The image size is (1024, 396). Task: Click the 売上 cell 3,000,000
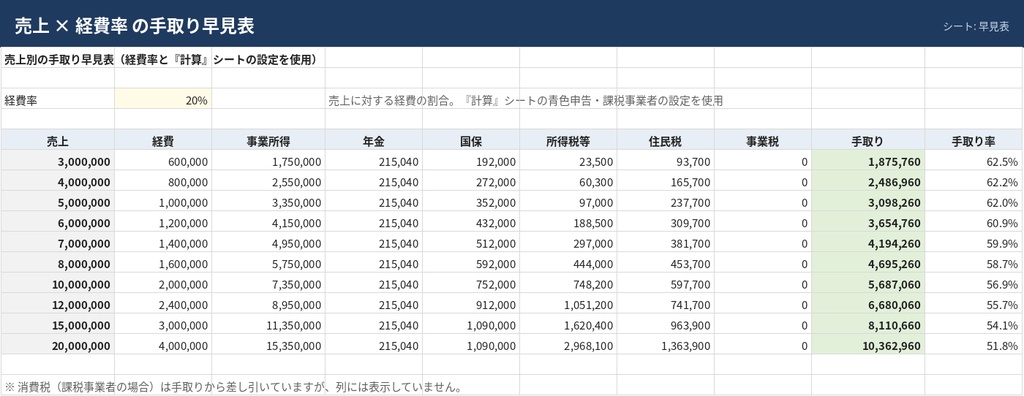57,161
